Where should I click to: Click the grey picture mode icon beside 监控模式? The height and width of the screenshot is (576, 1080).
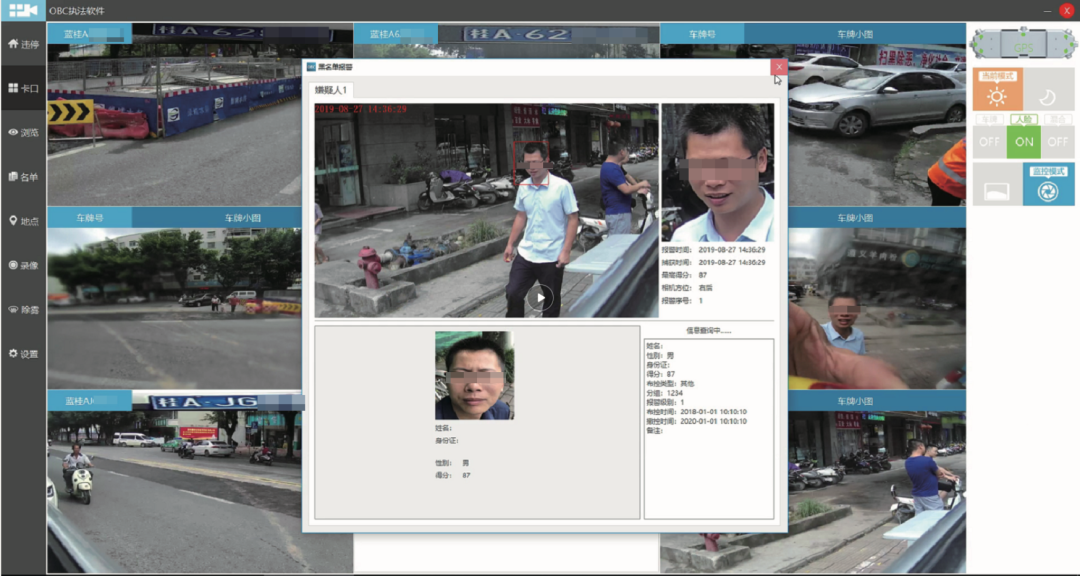pyautogui.click(x=997, y=189)
